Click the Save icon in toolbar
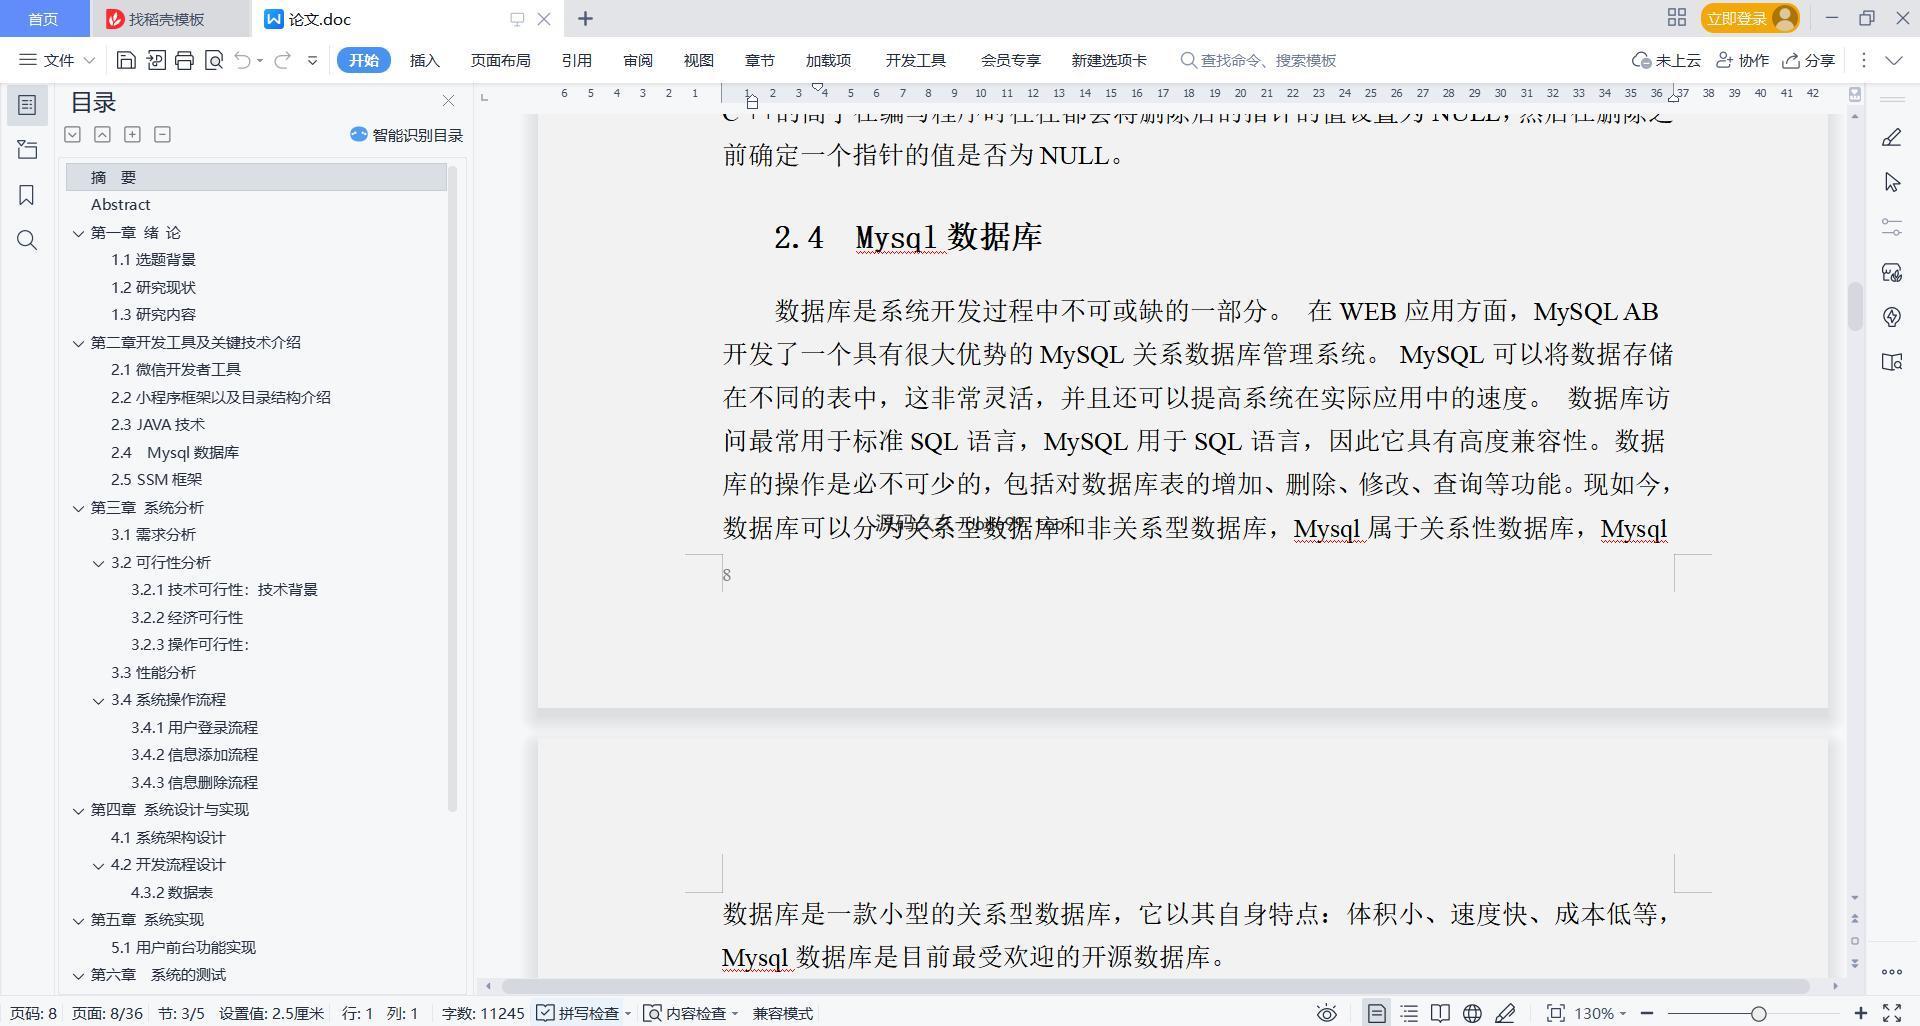This screenshot has width=1920, height=1026. click(126, 61)
